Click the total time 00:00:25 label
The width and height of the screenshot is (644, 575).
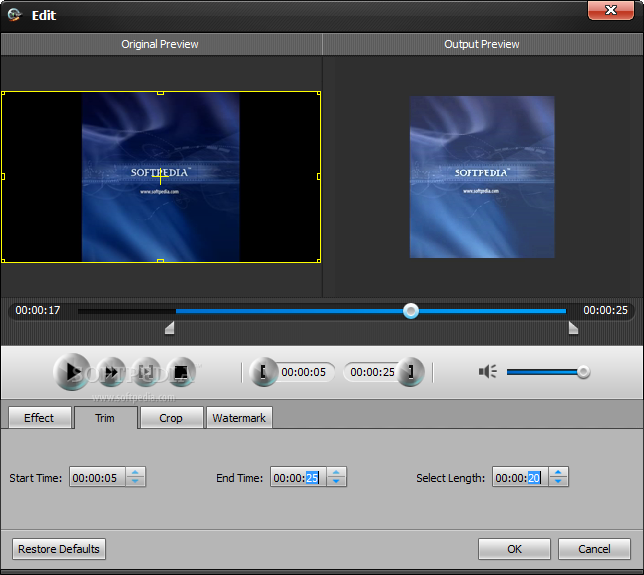605,310
